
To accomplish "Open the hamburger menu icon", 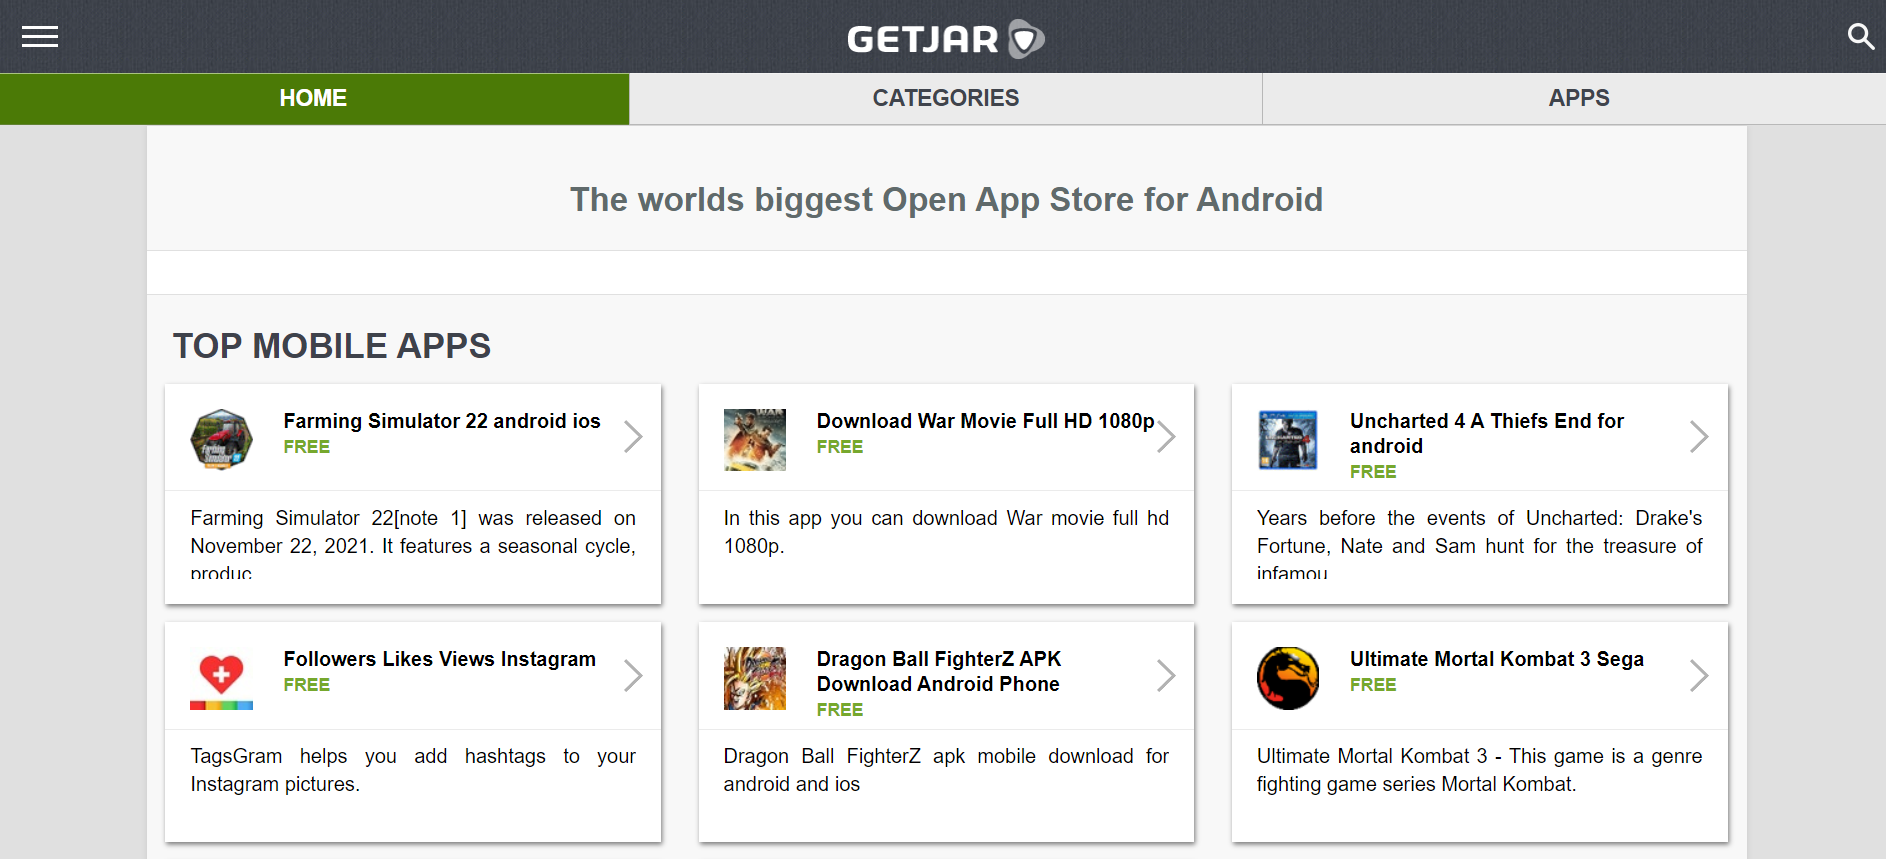I will coord(40,37).
